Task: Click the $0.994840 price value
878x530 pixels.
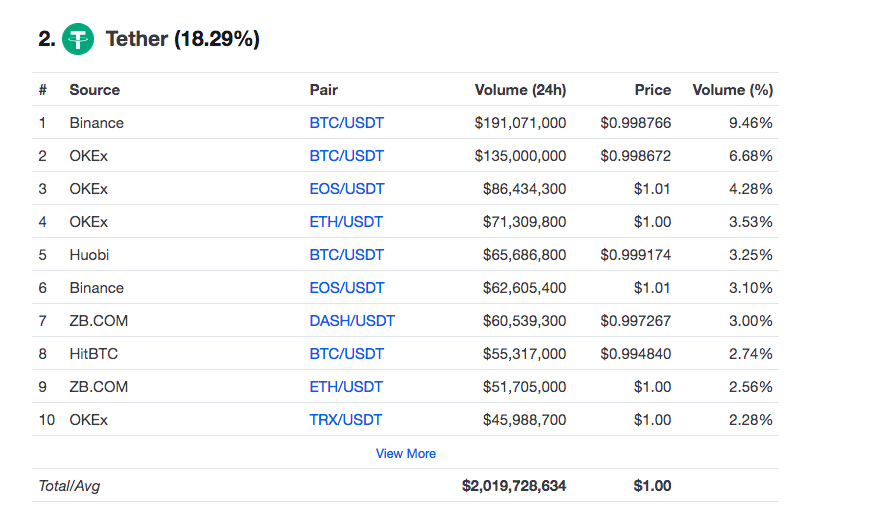Action: point(636,354)
